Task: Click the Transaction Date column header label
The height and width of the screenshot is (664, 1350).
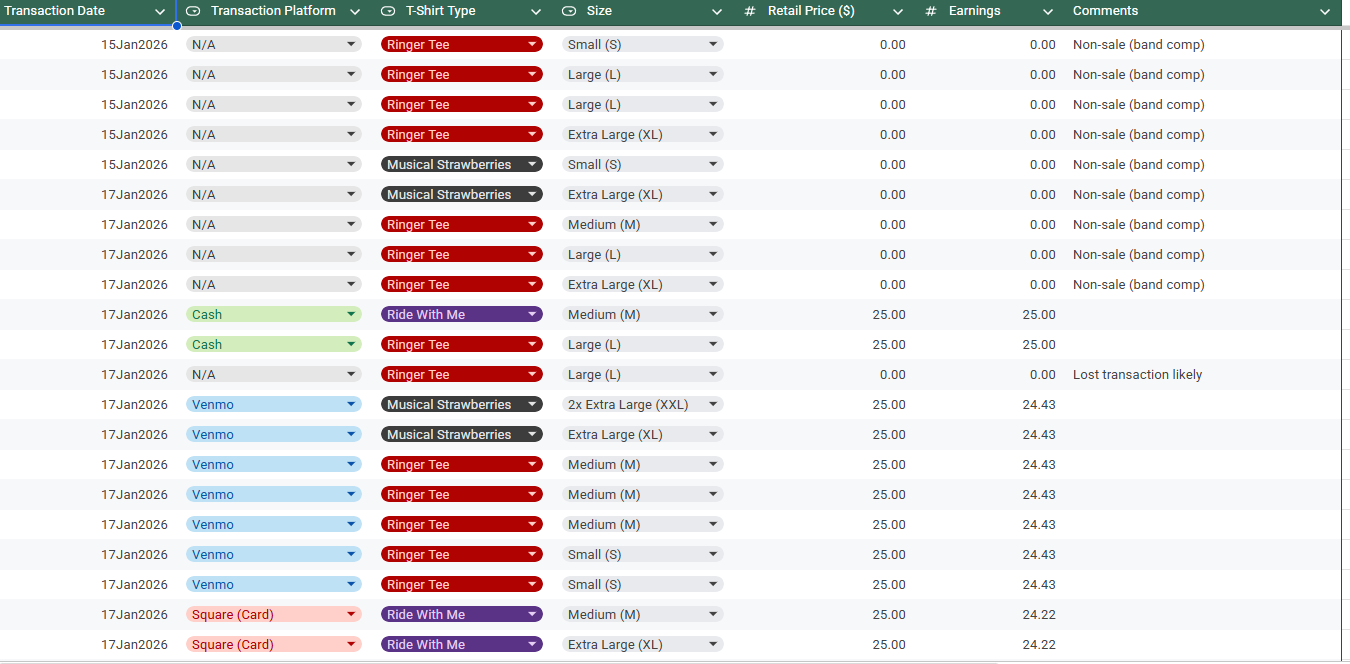Action: [x=55, y=11]
